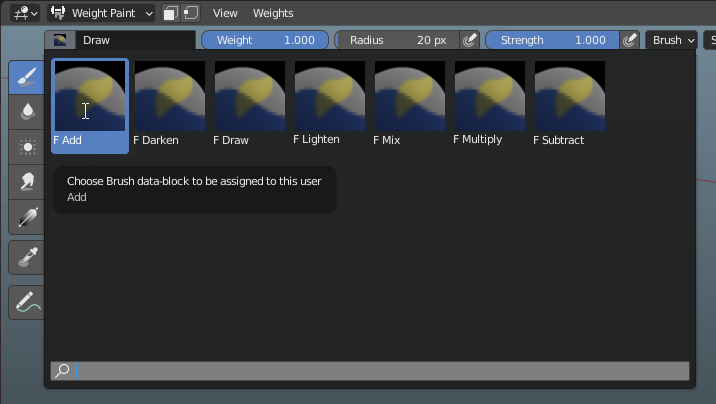The height and width of the screenshot is (404, 716).
Task: Select the Average tool in toolbar
Action: (x=26, y=147)
